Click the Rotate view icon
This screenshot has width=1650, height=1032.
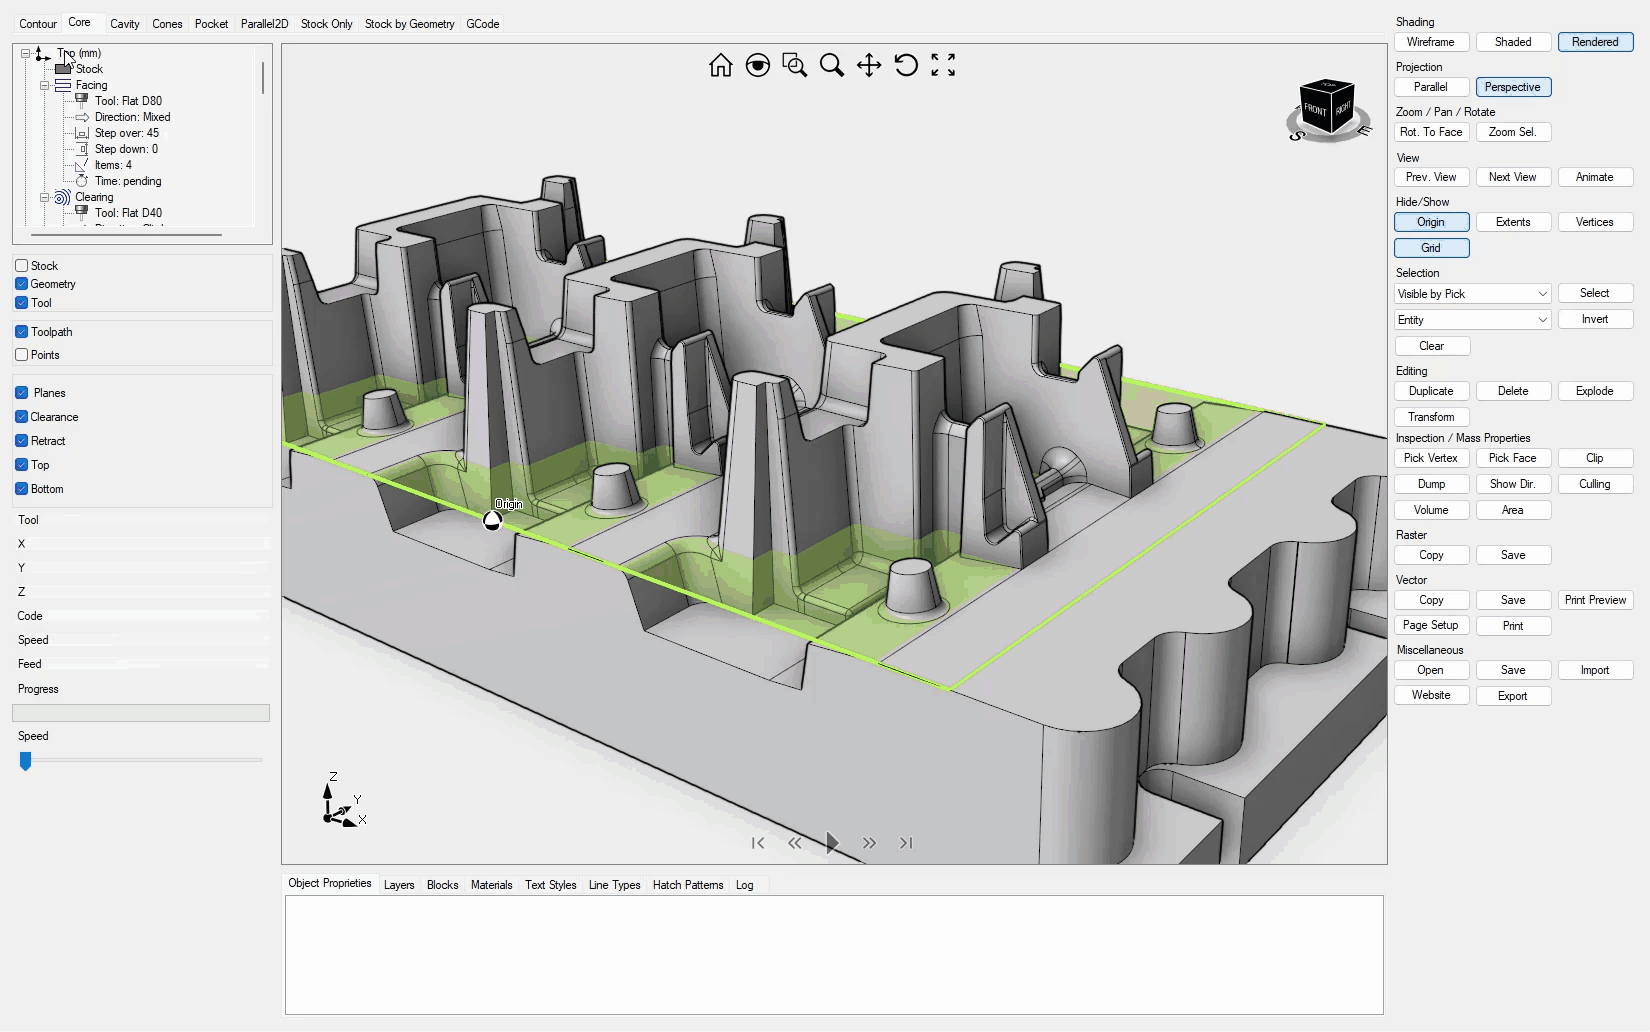(x=906, y=66)
